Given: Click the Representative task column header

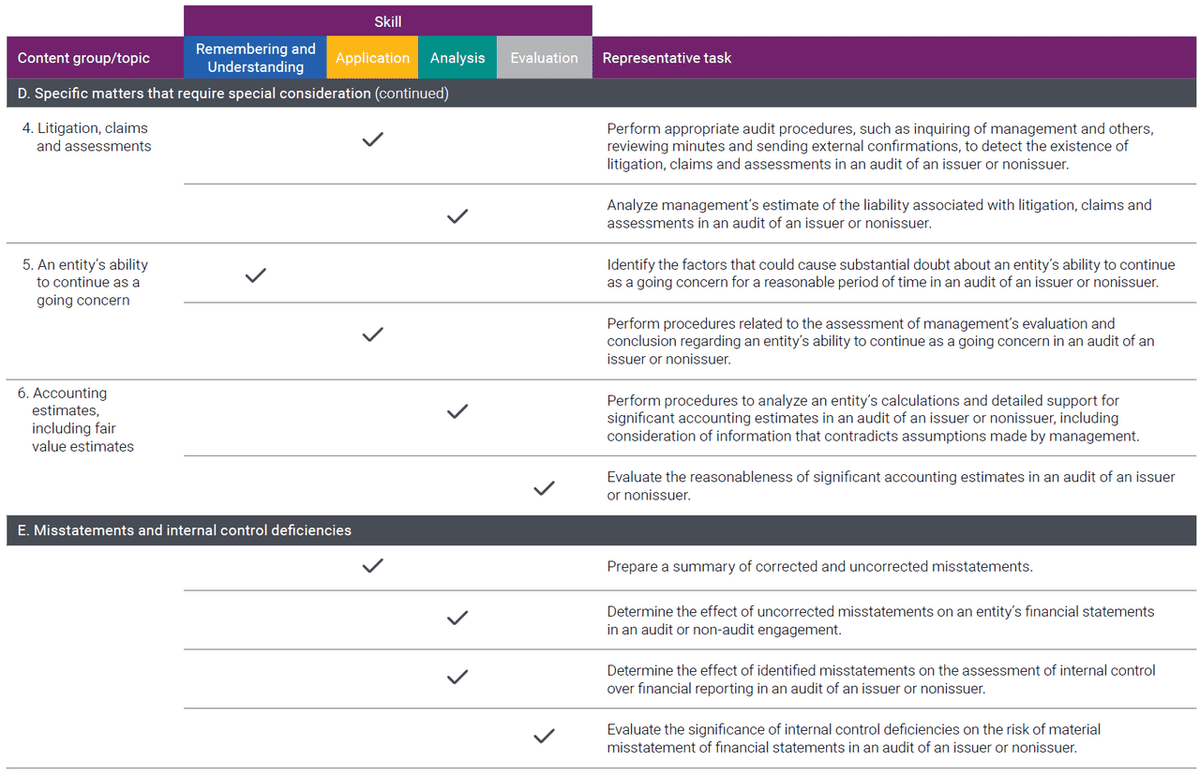Looking at the screenshot, I should tap(667, 58).
